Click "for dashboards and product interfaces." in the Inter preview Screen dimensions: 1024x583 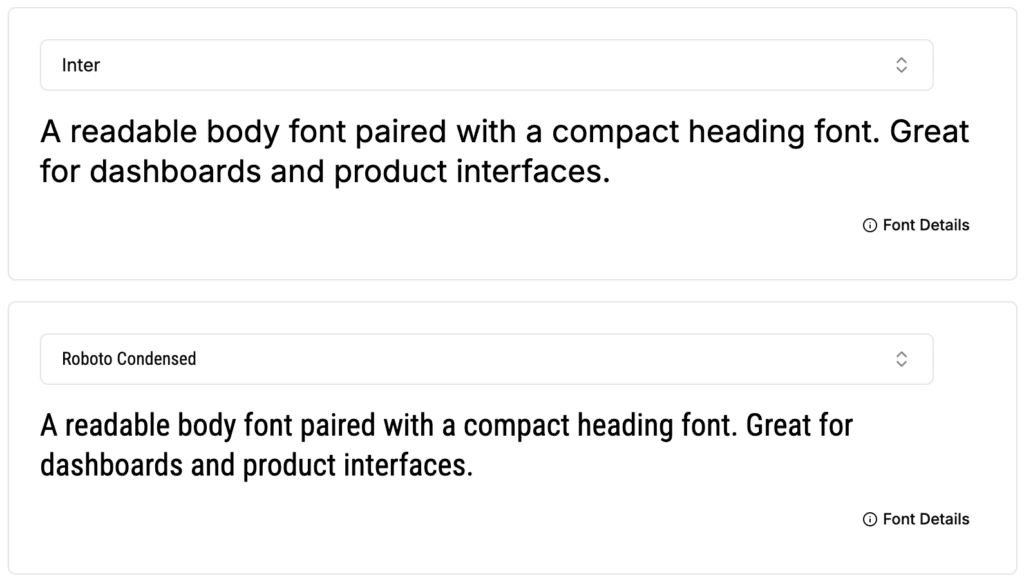pos(324,172)
